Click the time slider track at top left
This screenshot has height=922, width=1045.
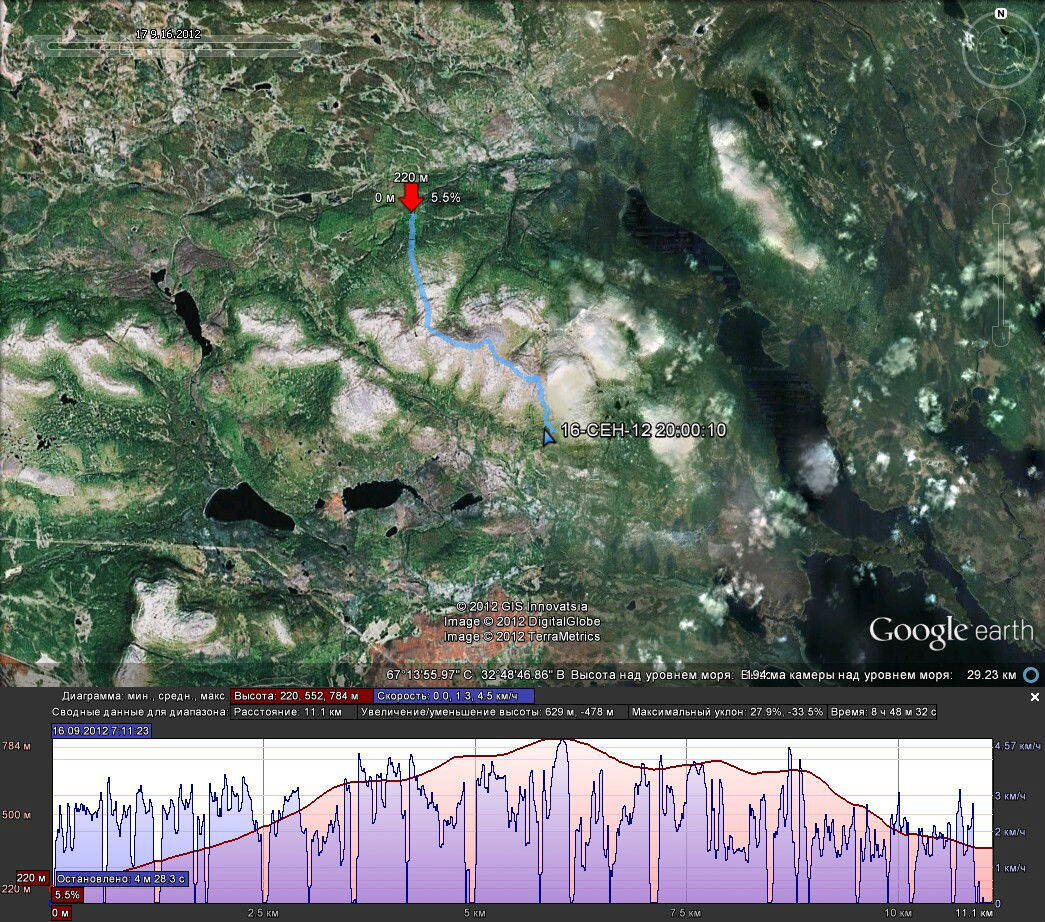[173, 47]
